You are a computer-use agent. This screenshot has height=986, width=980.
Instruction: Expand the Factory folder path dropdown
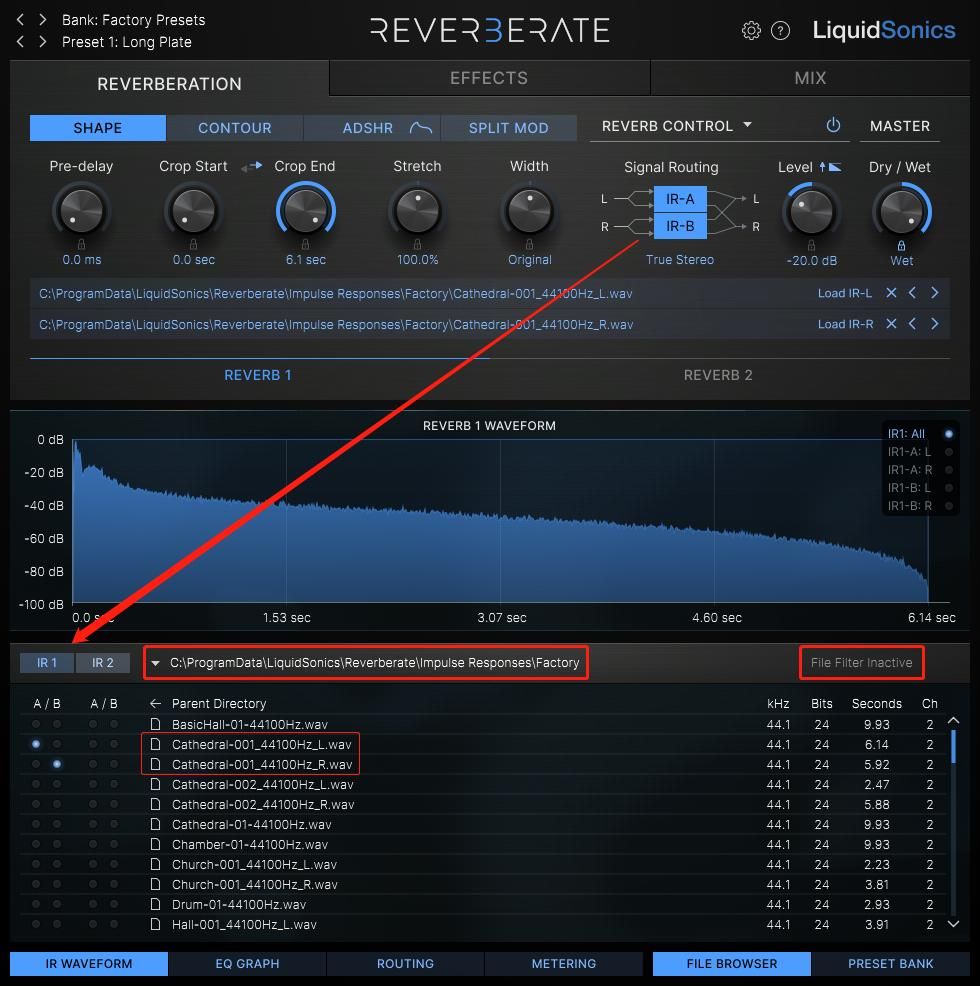(x=155, y=663)
